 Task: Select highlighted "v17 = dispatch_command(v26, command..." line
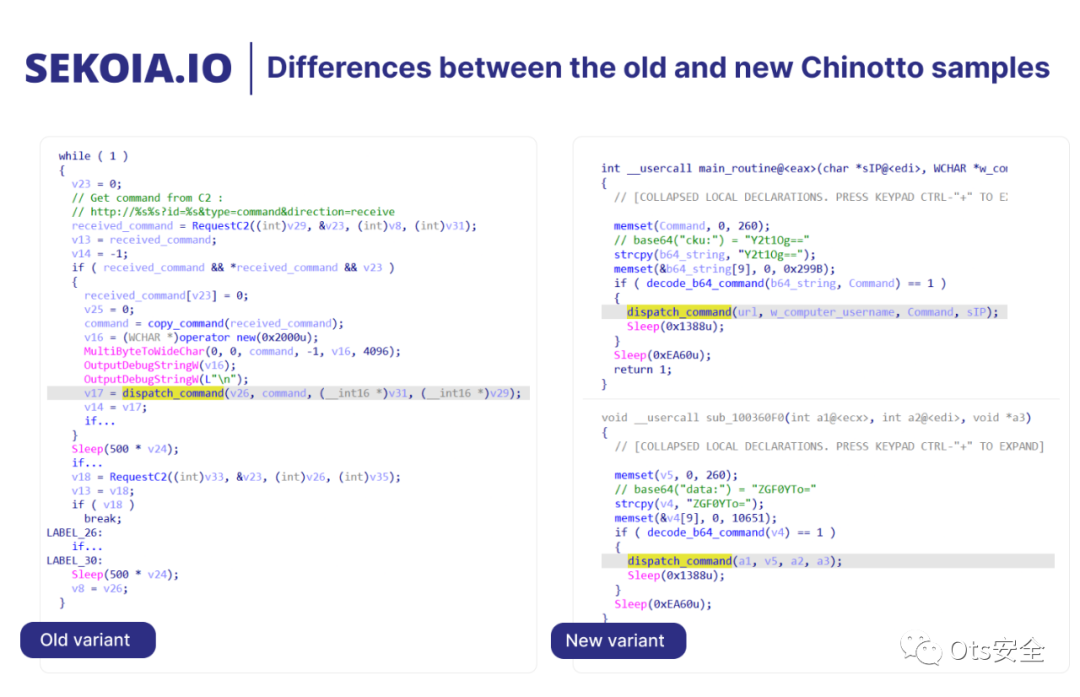click(x=289, y=393)
